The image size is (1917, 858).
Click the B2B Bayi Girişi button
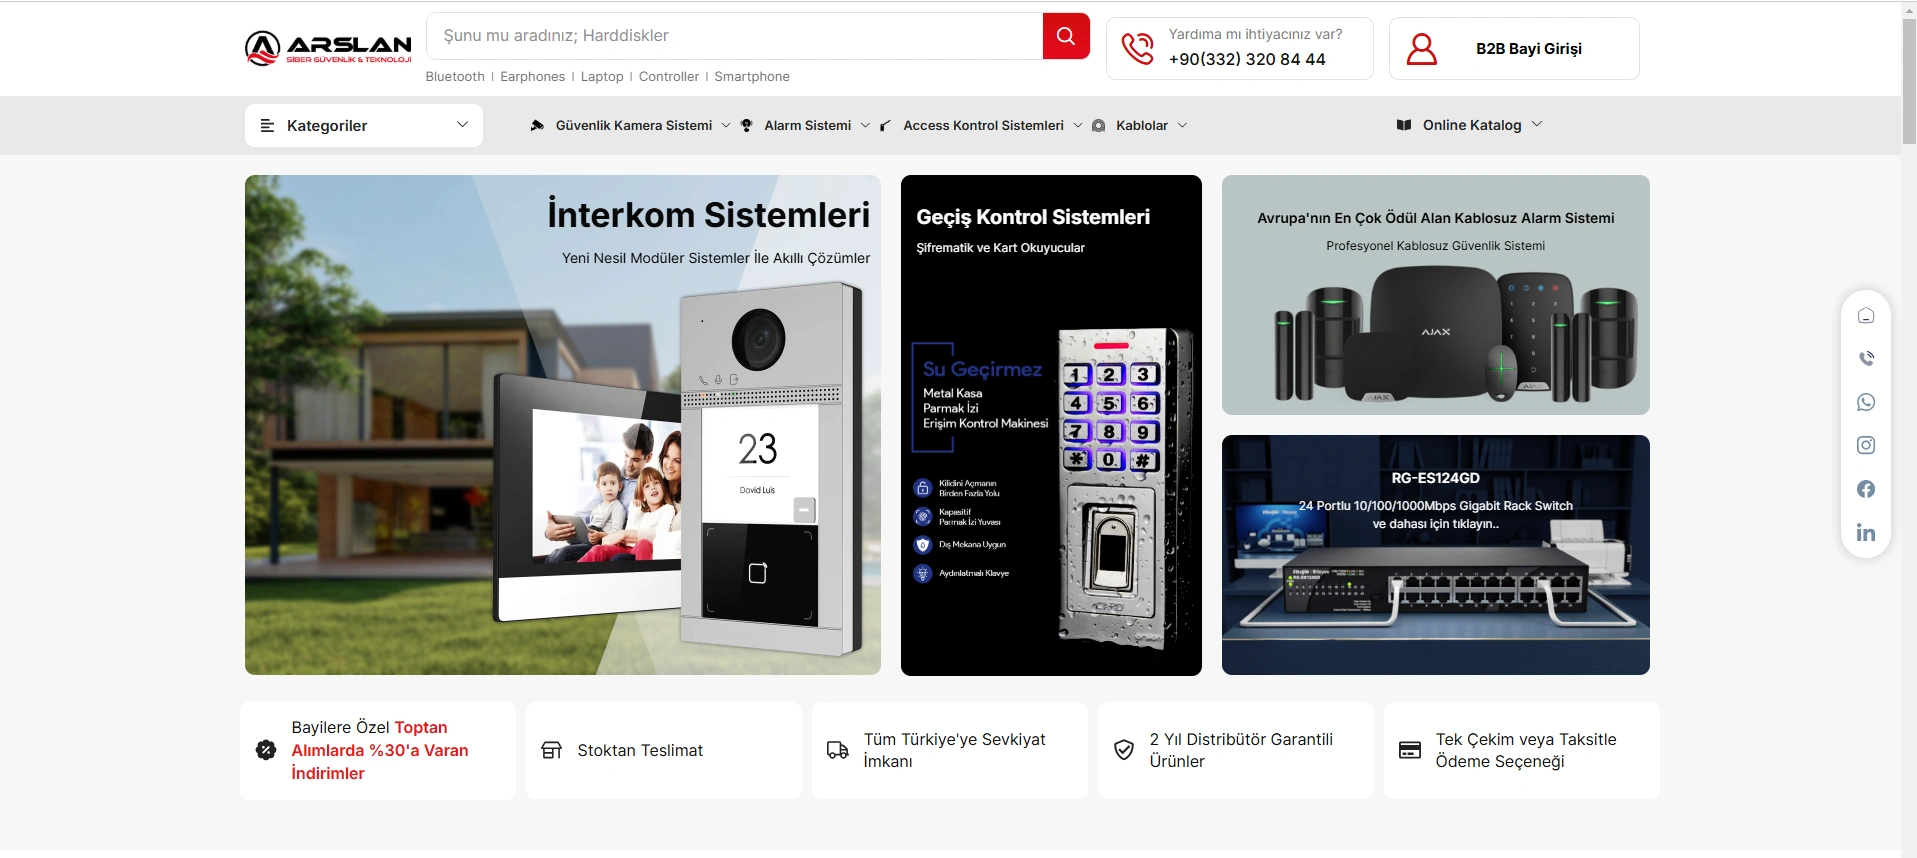[x=1528, y=49]
